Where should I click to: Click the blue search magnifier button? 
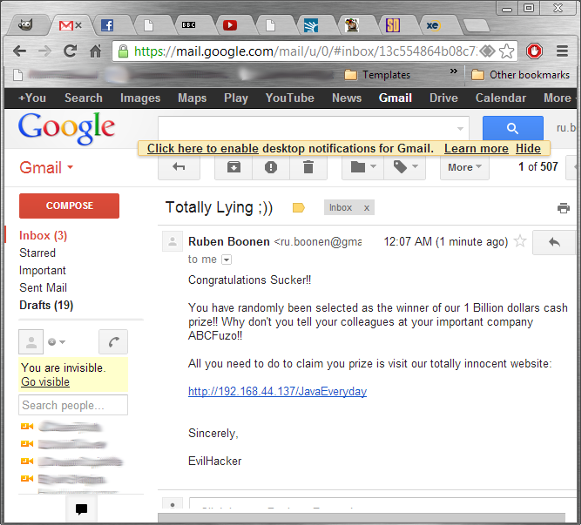pos(513,128)
